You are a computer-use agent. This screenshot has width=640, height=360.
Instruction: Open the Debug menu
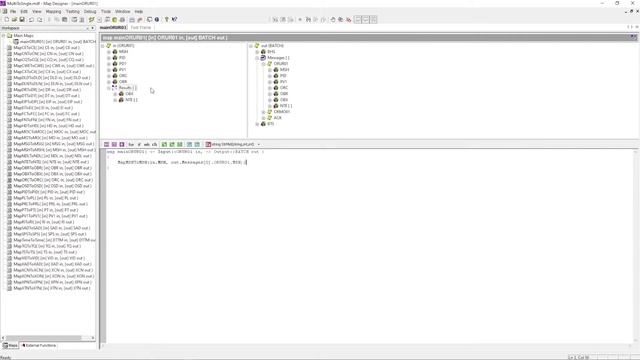(90, 11)
